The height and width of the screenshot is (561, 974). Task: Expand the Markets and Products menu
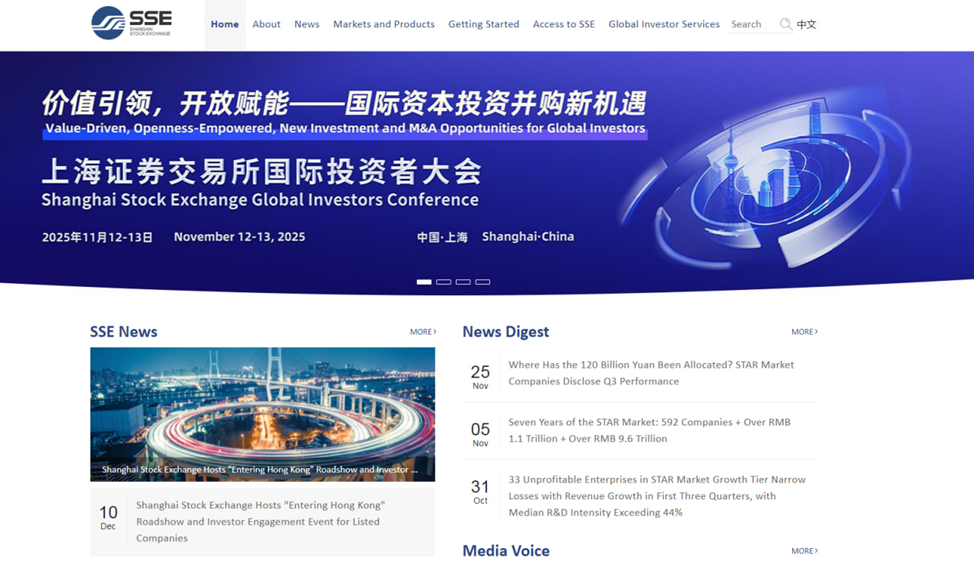(x=383, y=24)
